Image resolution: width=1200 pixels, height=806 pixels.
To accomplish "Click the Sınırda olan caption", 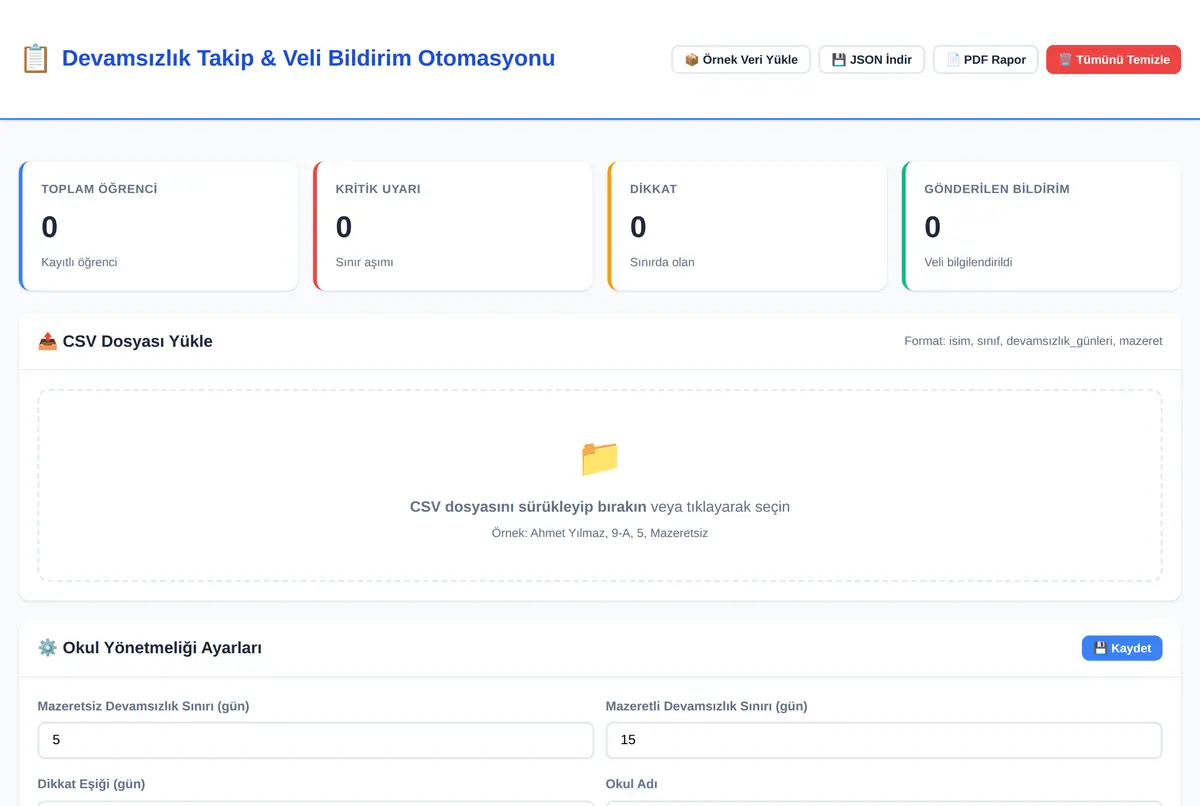I will [x=662, y=262].
